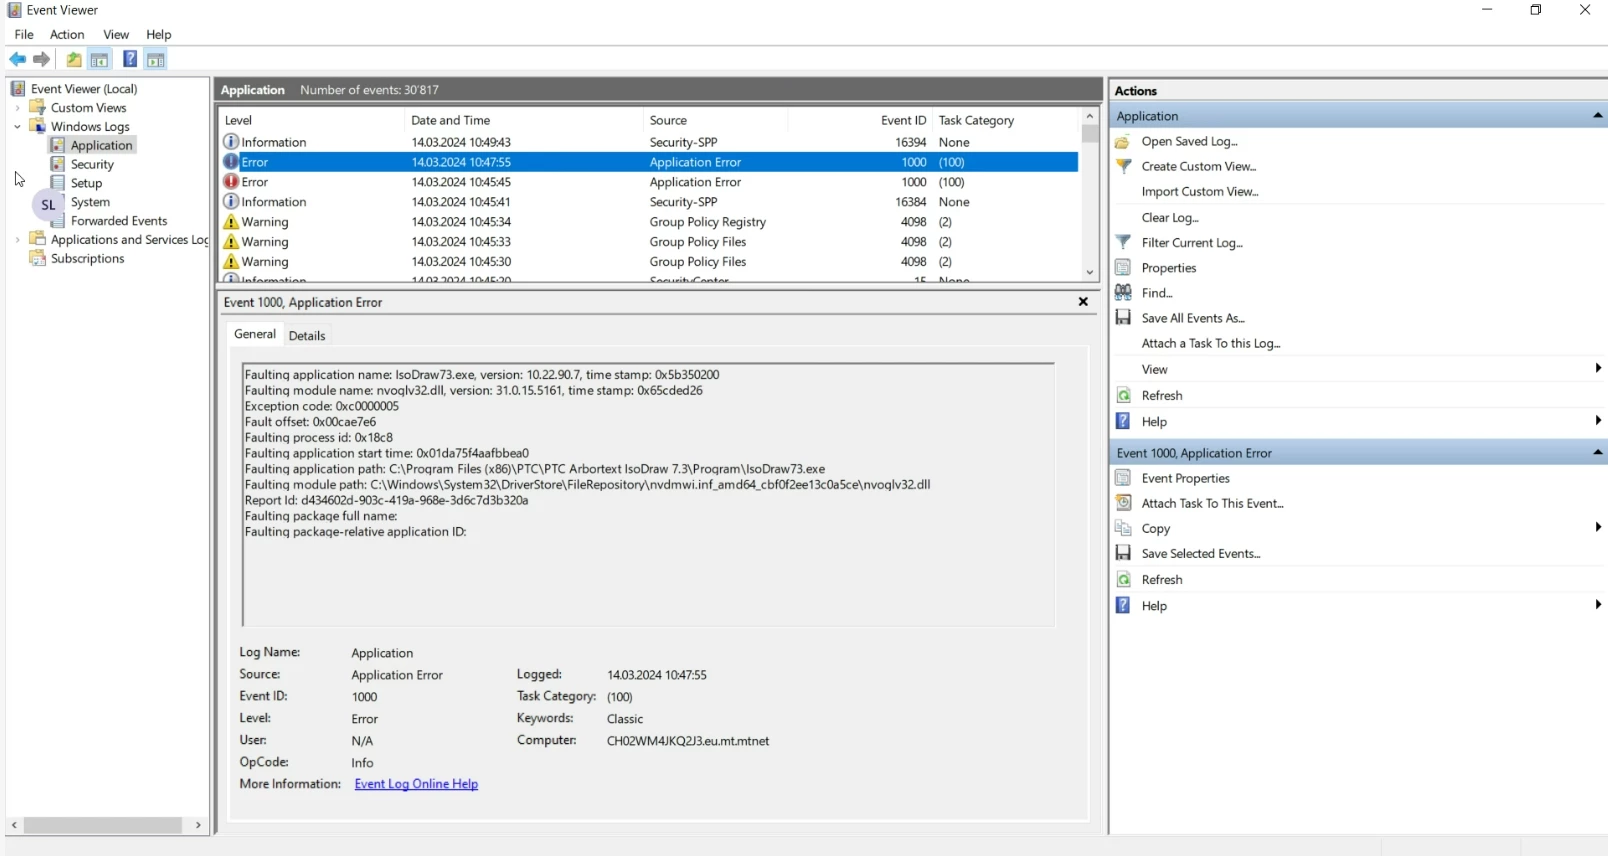
Task: Click Attach a Task To this Log
Action: pyautogui.click(x=1211, y=343)
